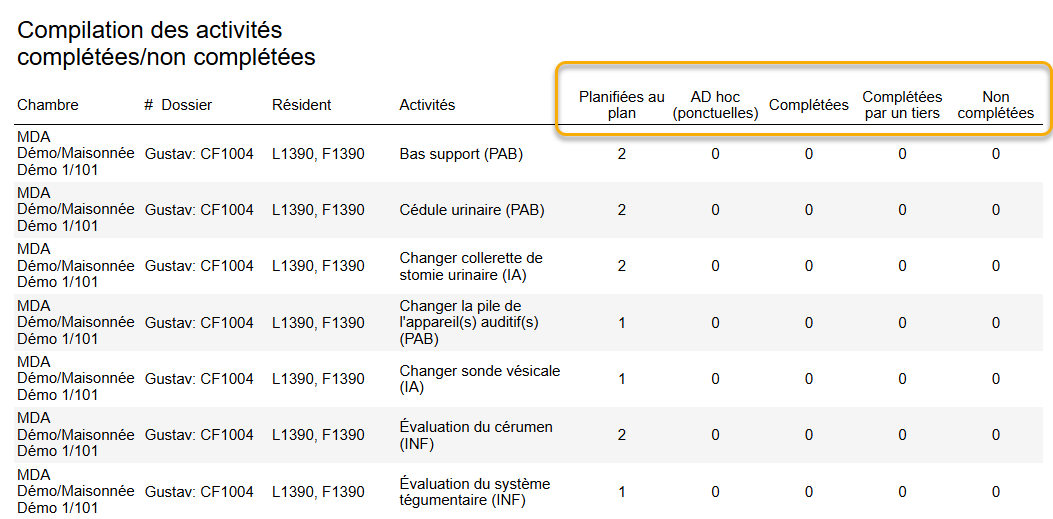
Task: Select the 'Non complétées' column header
Action: point(995,105)
